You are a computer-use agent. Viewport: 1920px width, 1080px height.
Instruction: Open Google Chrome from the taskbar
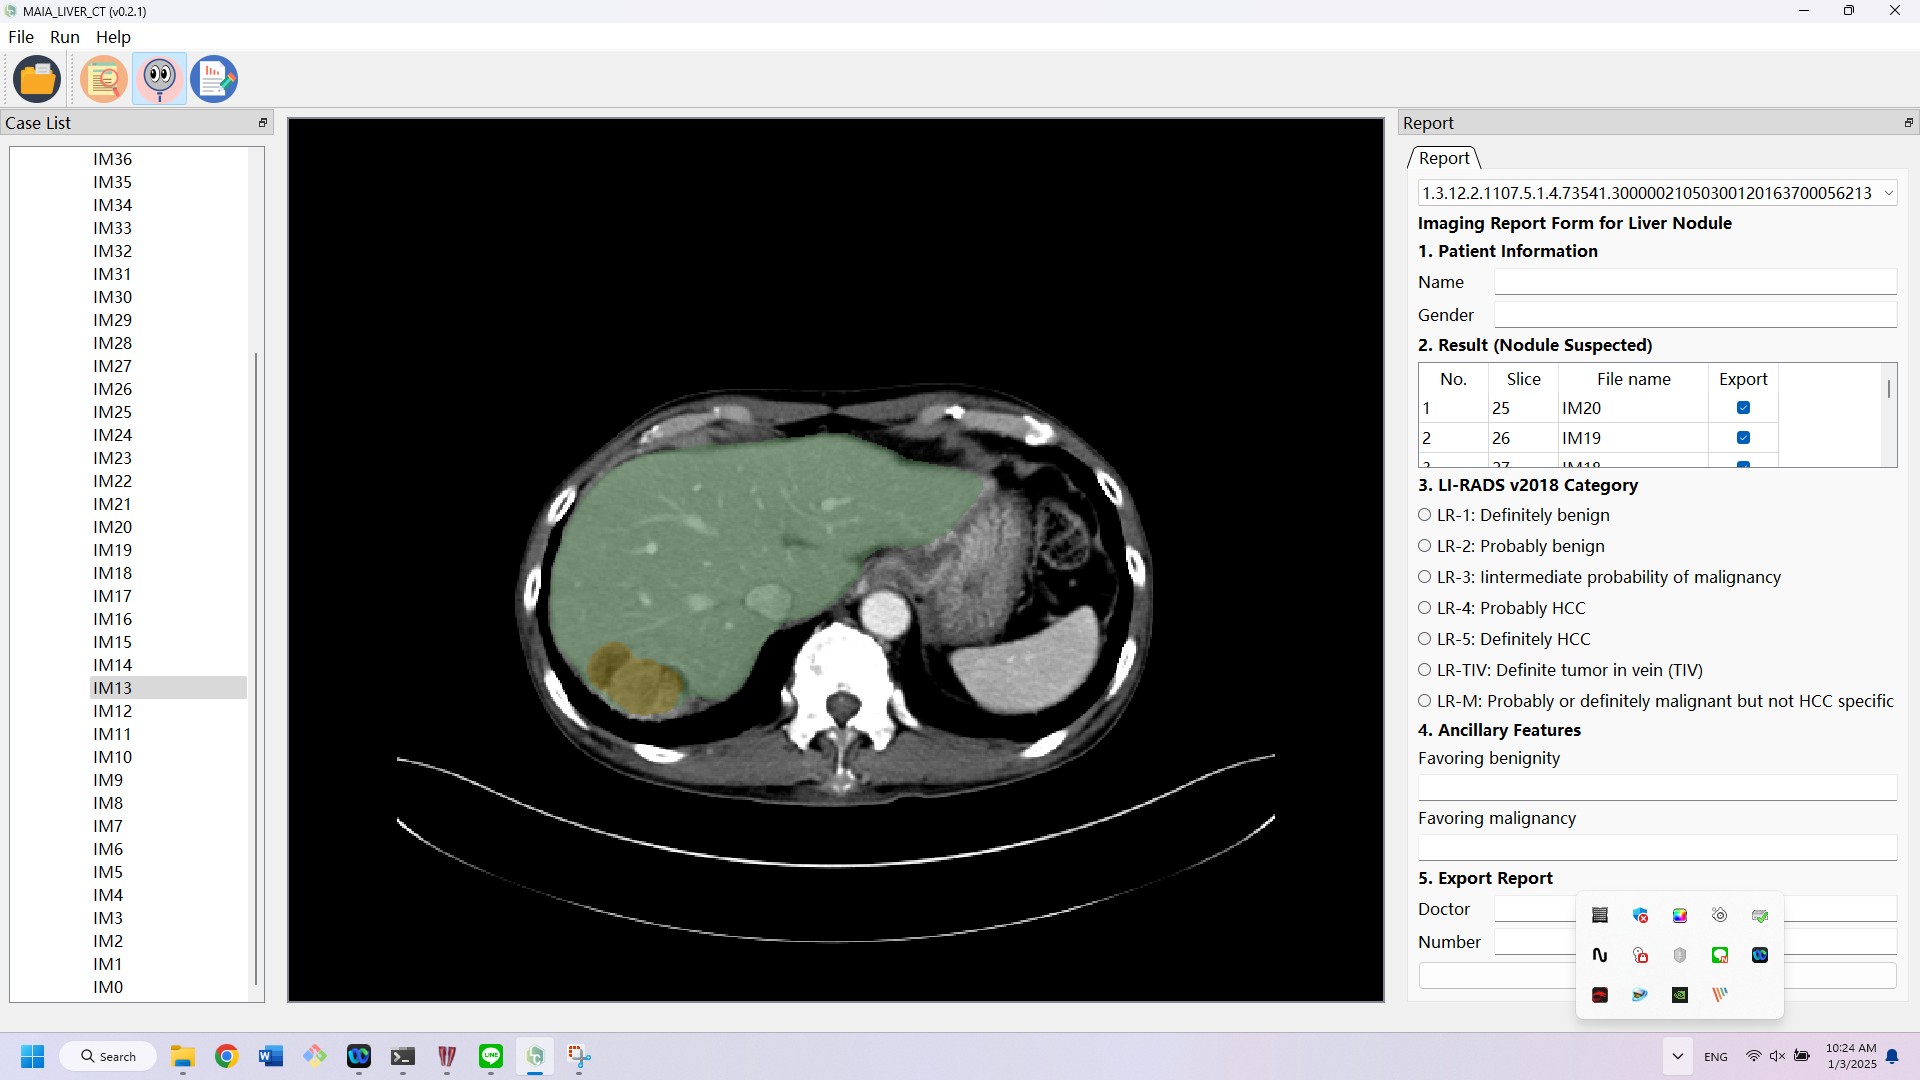[x=227, y=1056]
